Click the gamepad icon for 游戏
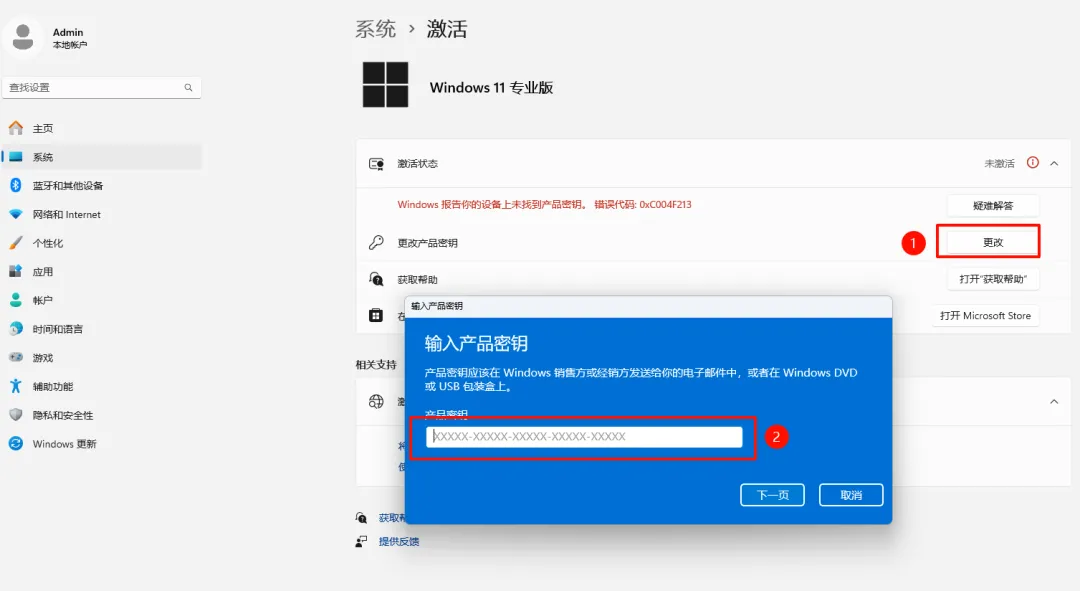 16,357
